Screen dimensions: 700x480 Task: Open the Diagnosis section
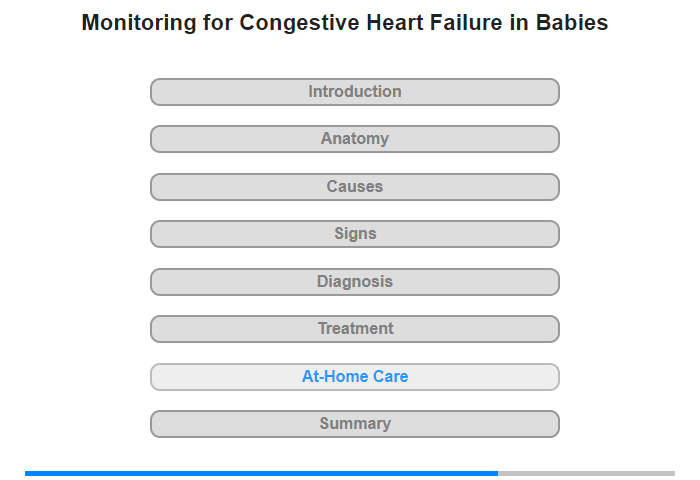(x=355, y=282)
